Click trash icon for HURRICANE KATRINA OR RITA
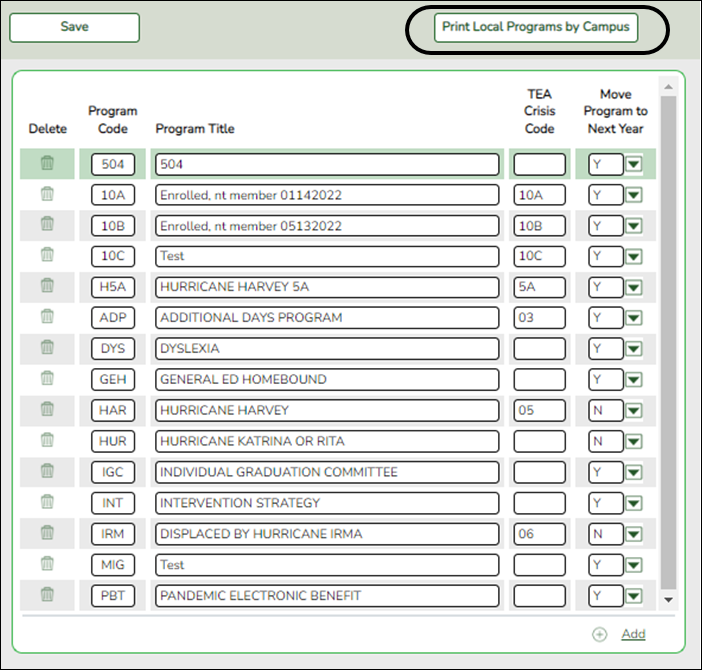Screen dimensions: 702x670 [47, 441]
